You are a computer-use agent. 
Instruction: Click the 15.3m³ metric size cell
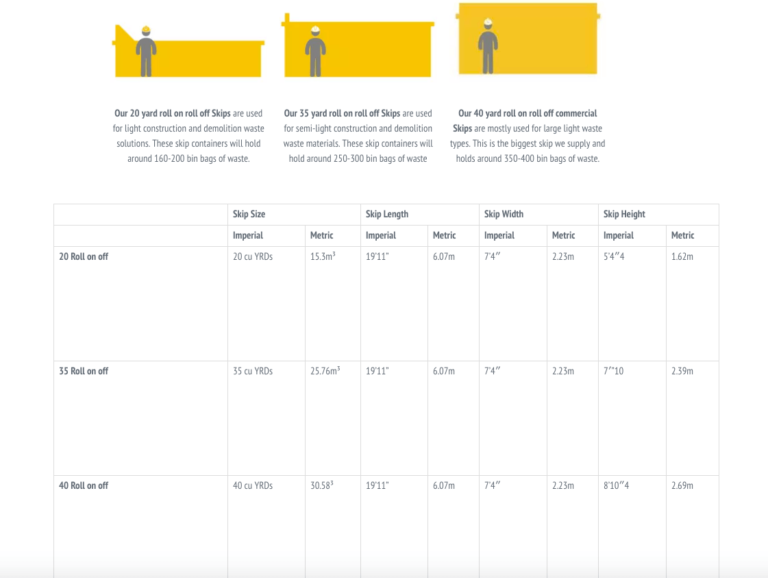[x=322, y=257]
